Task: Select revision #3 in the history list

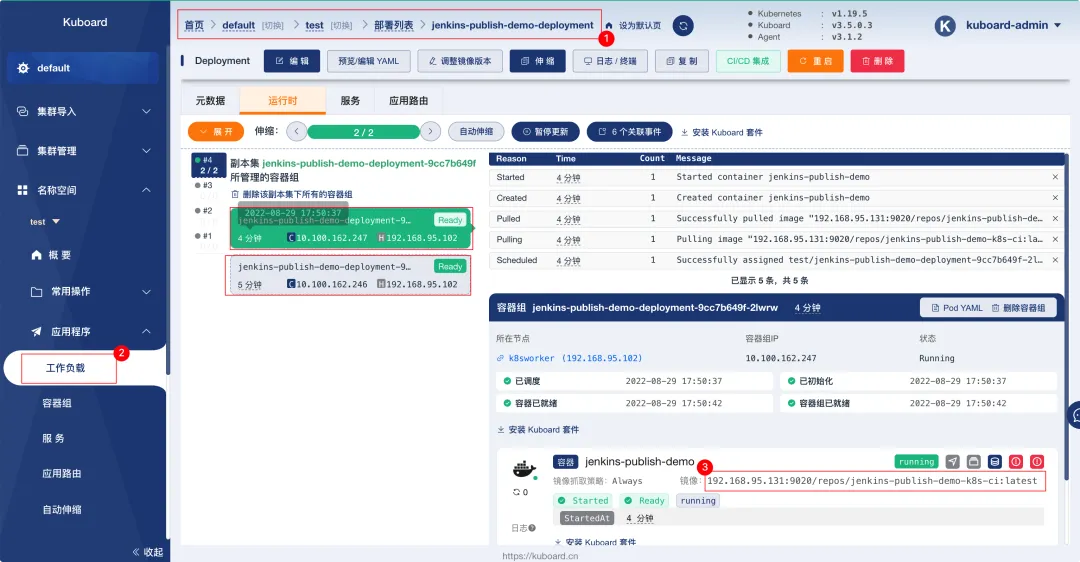Action: point(204,185)
